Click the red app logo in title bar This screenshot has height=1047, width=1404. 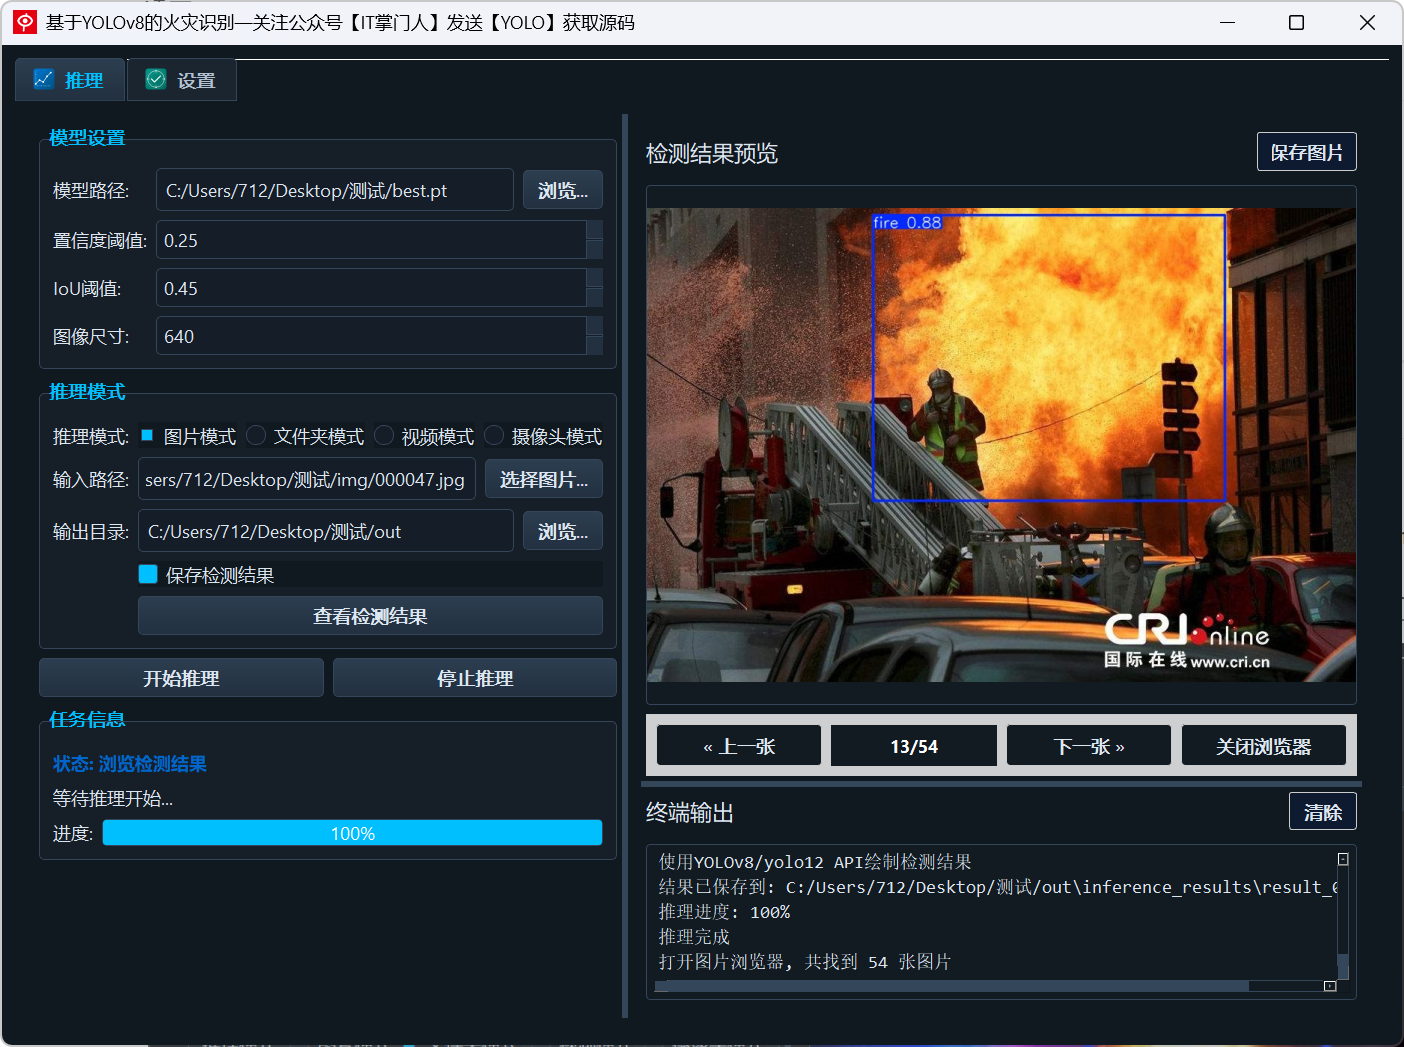(x=25, y=22)
